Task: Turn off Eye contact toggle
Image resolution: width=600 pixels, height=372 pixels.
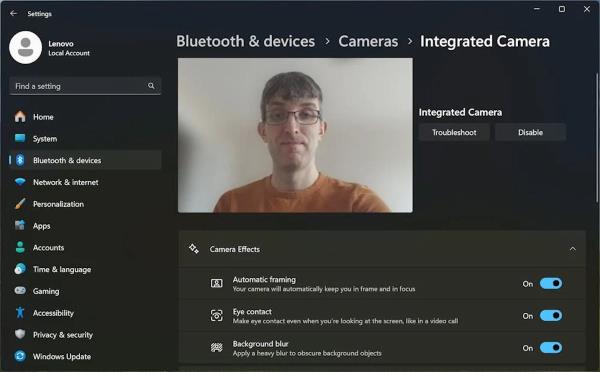Action: [x=551, y=316]
